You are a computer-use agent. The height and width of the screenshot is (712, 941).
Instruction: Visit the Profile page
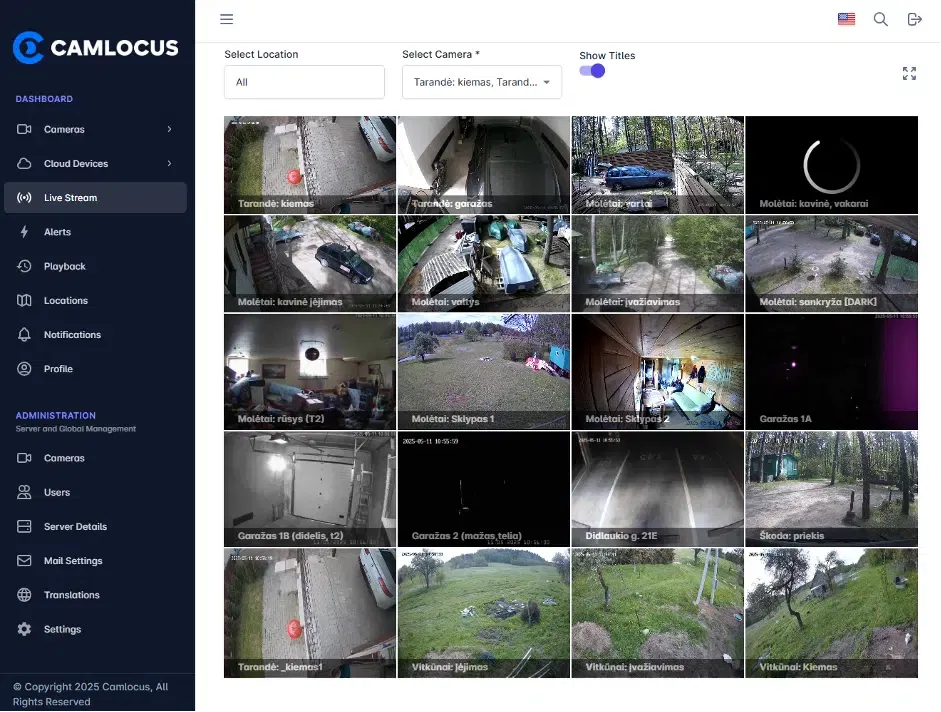pos(22,368)
